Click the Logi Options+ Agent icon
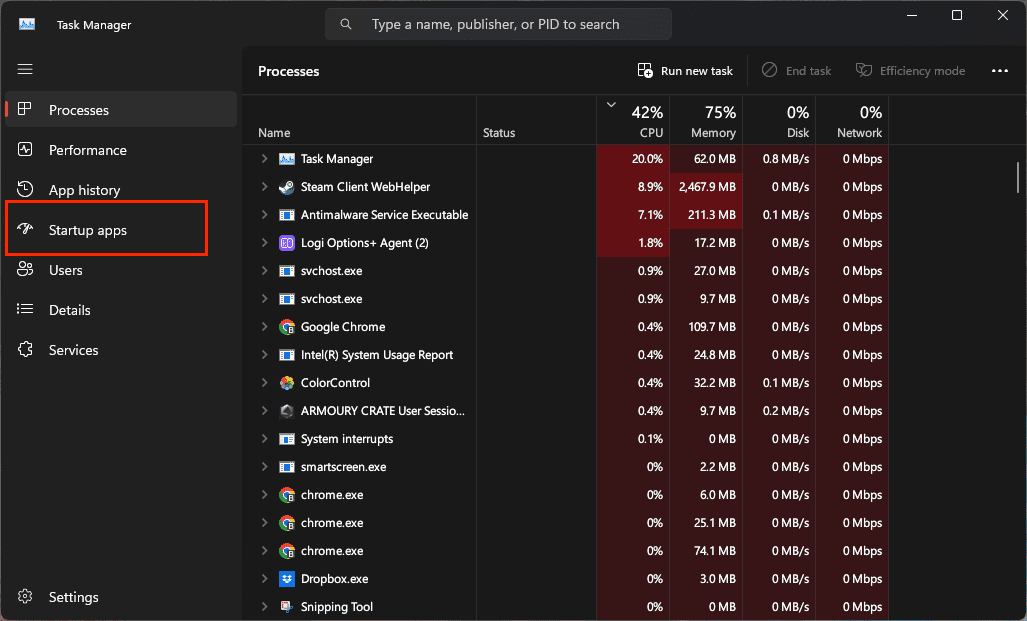 (x=286, y=243)
